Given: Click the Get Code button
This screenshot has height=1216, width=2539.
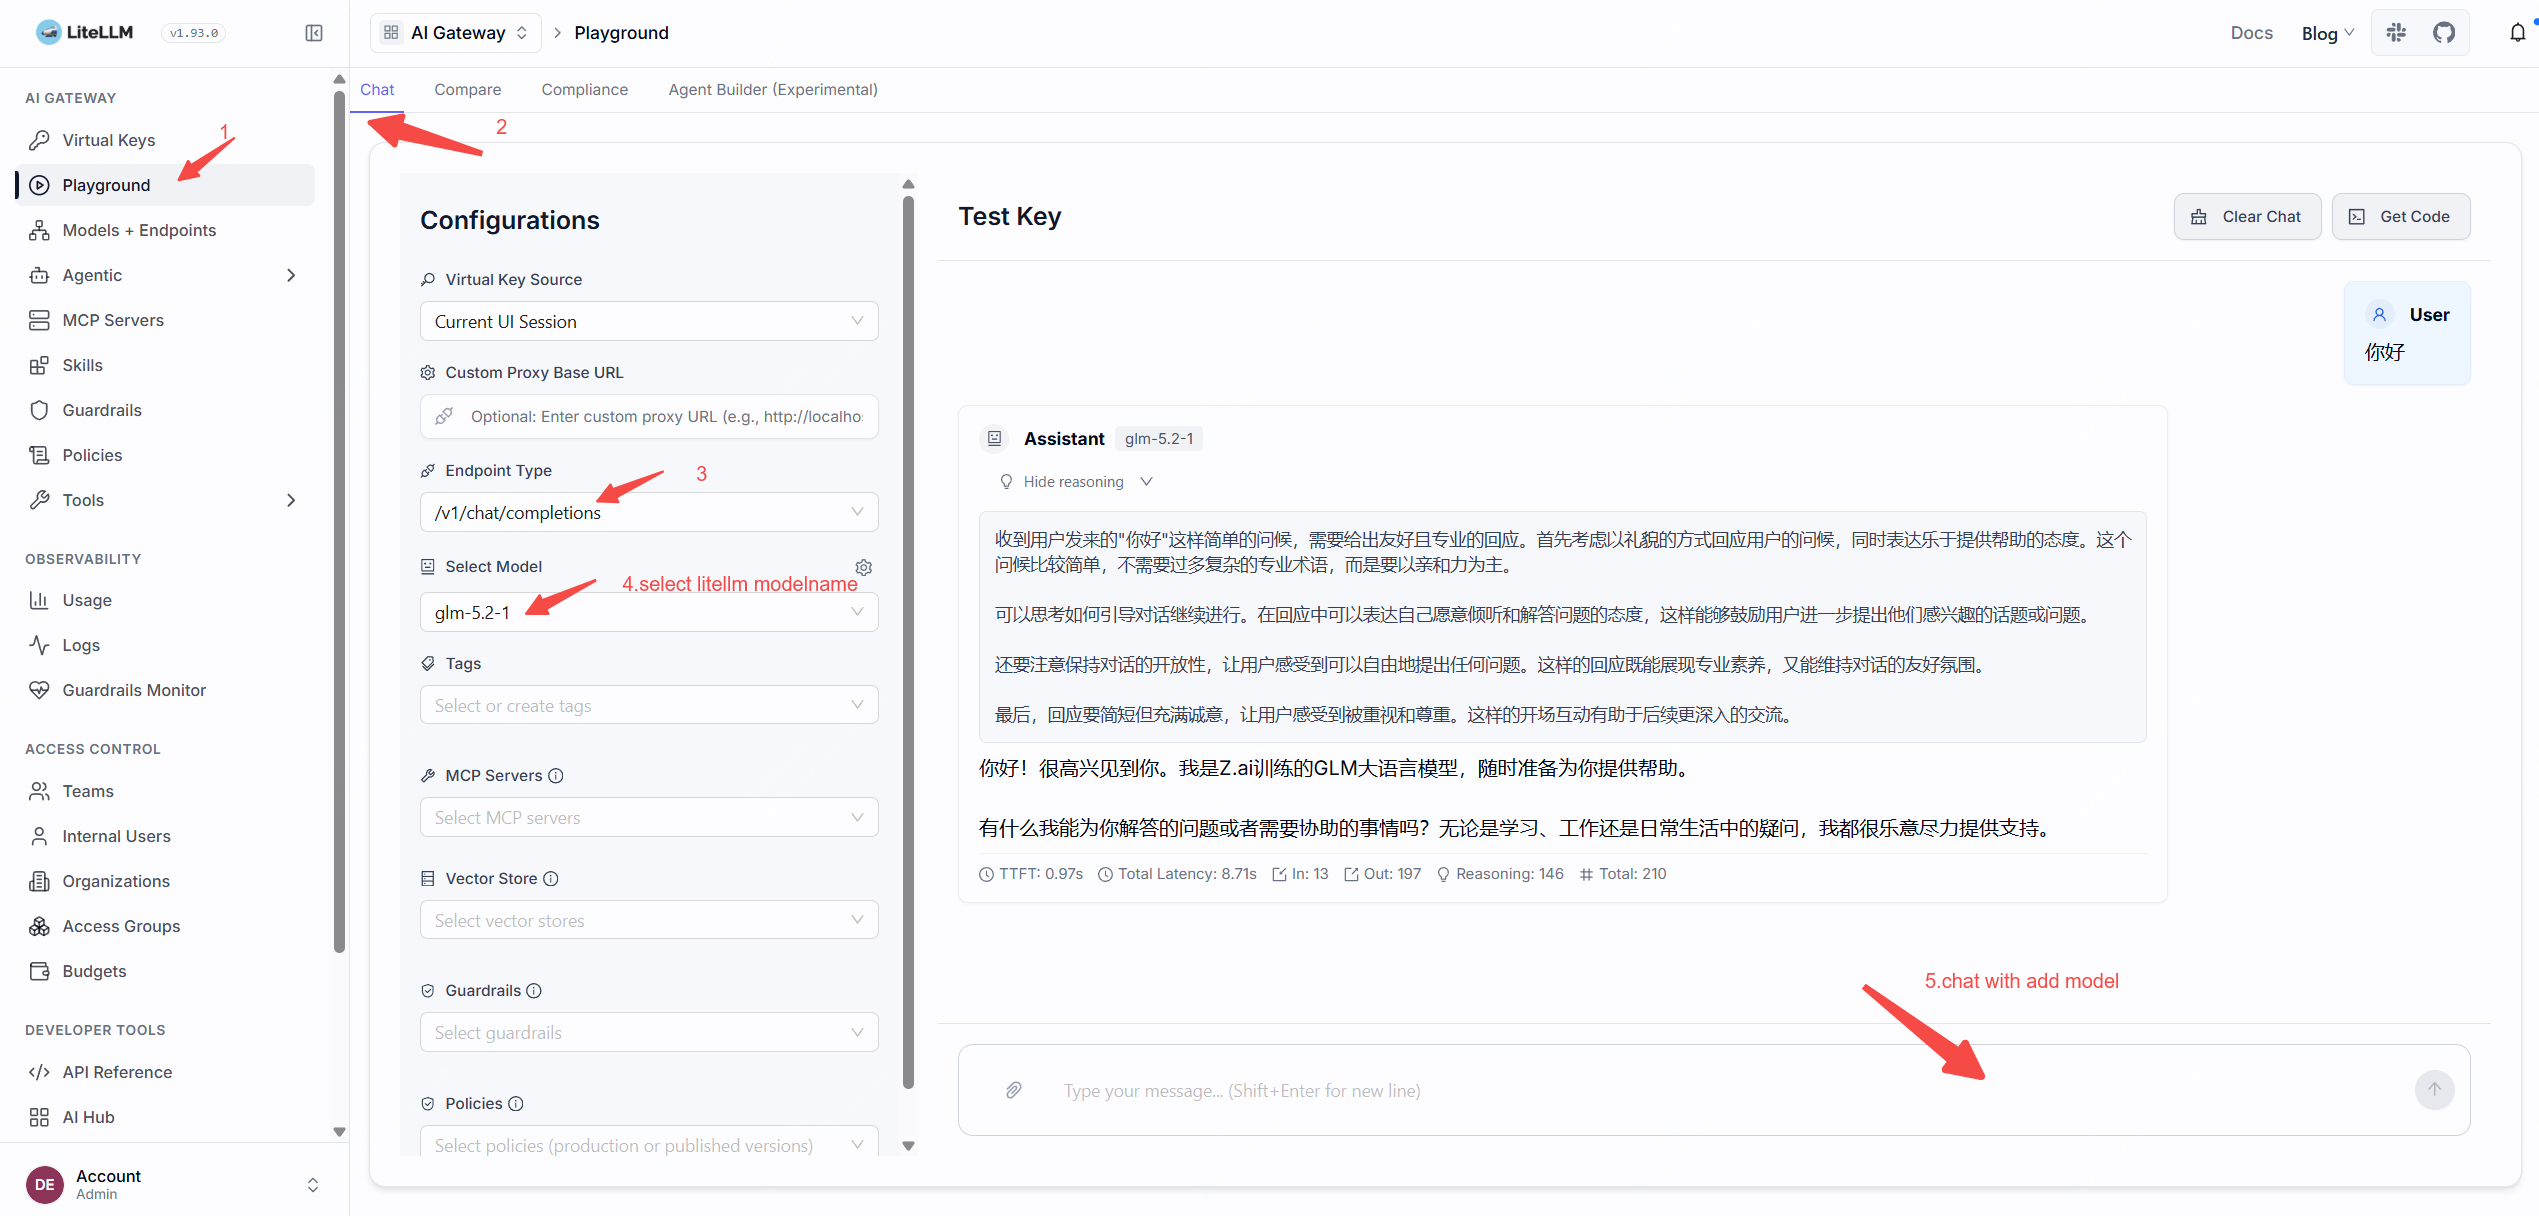Looking at the screenshot, I should pyautogui.click(x=2400, y=217).
